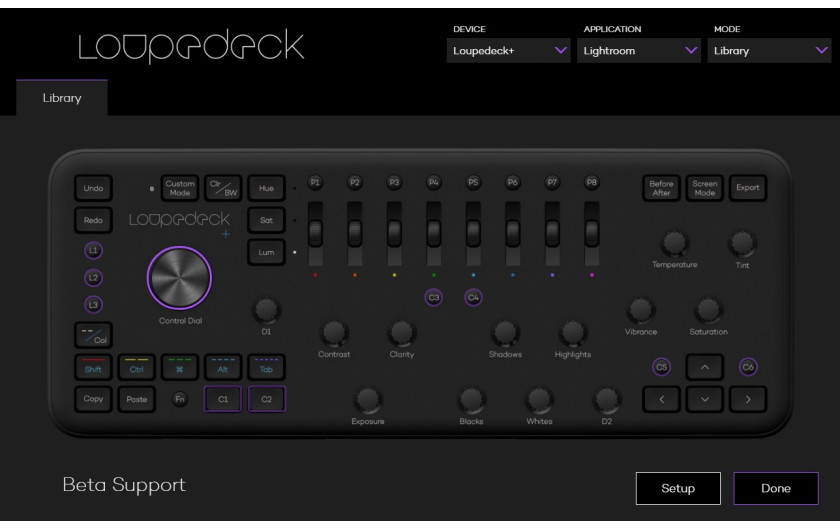The height and width of the screenshot is (530, 840).
Task: Select the Contrast knob
Action: click(334, 333)
